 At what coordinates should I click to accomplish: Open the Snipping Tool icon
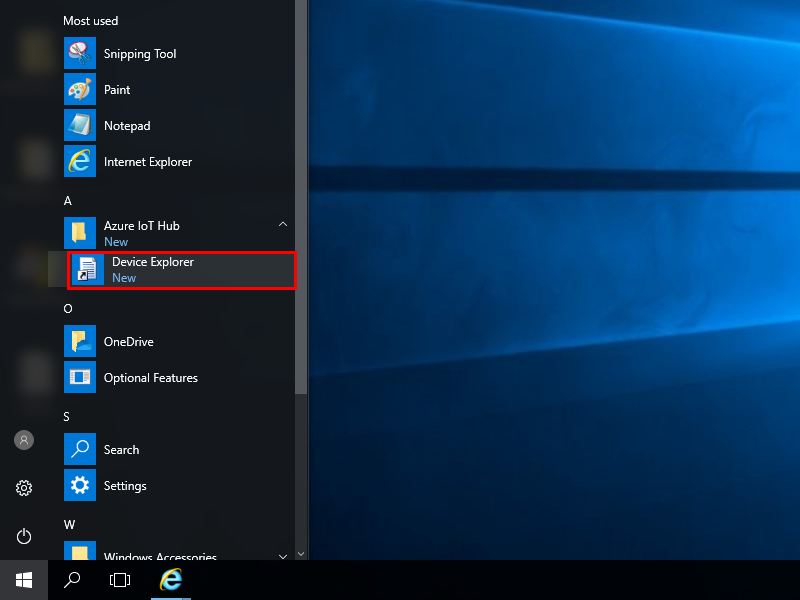coord(80,54)
